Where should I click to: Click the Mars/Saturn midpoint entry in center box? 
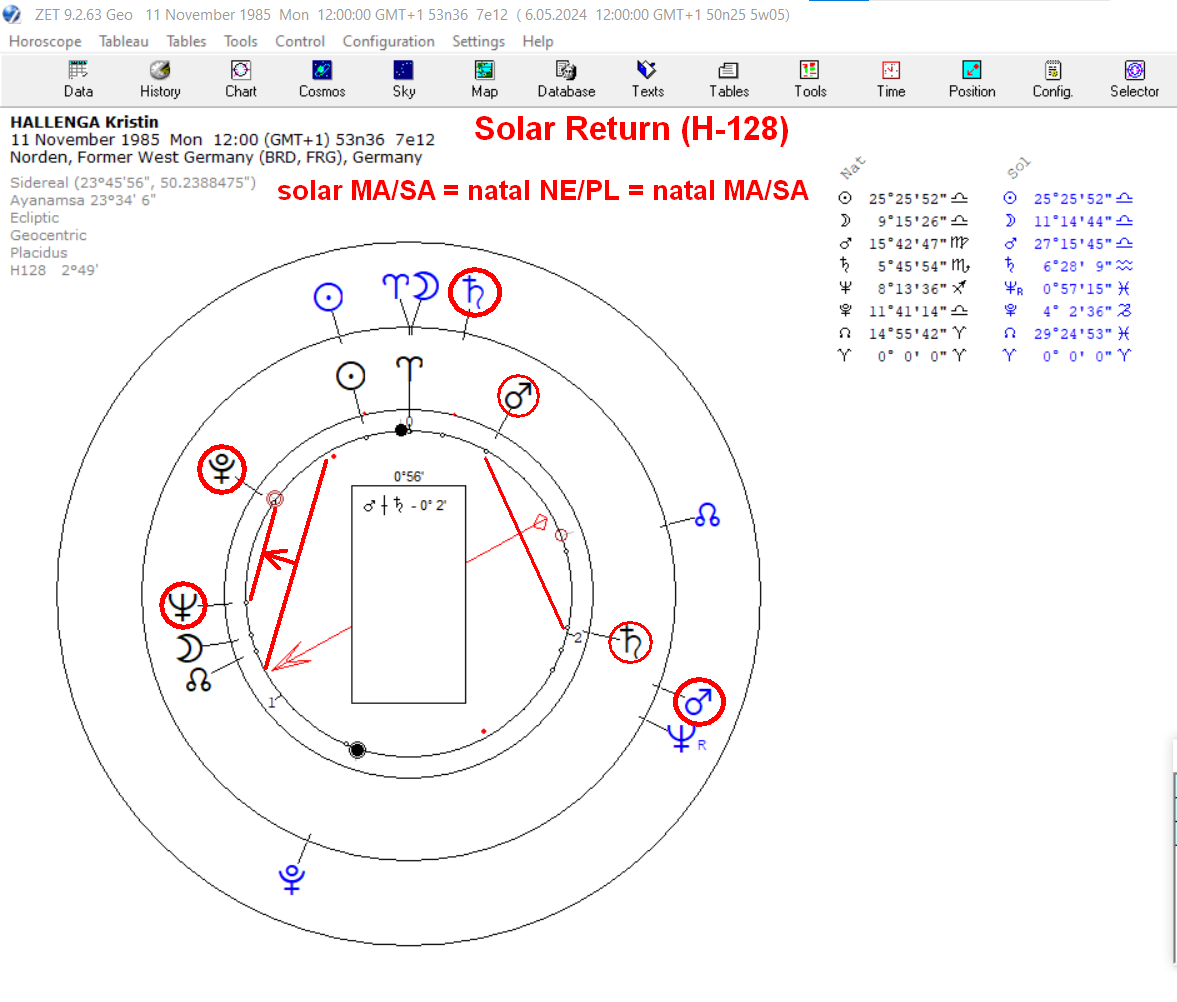[405, 505]
